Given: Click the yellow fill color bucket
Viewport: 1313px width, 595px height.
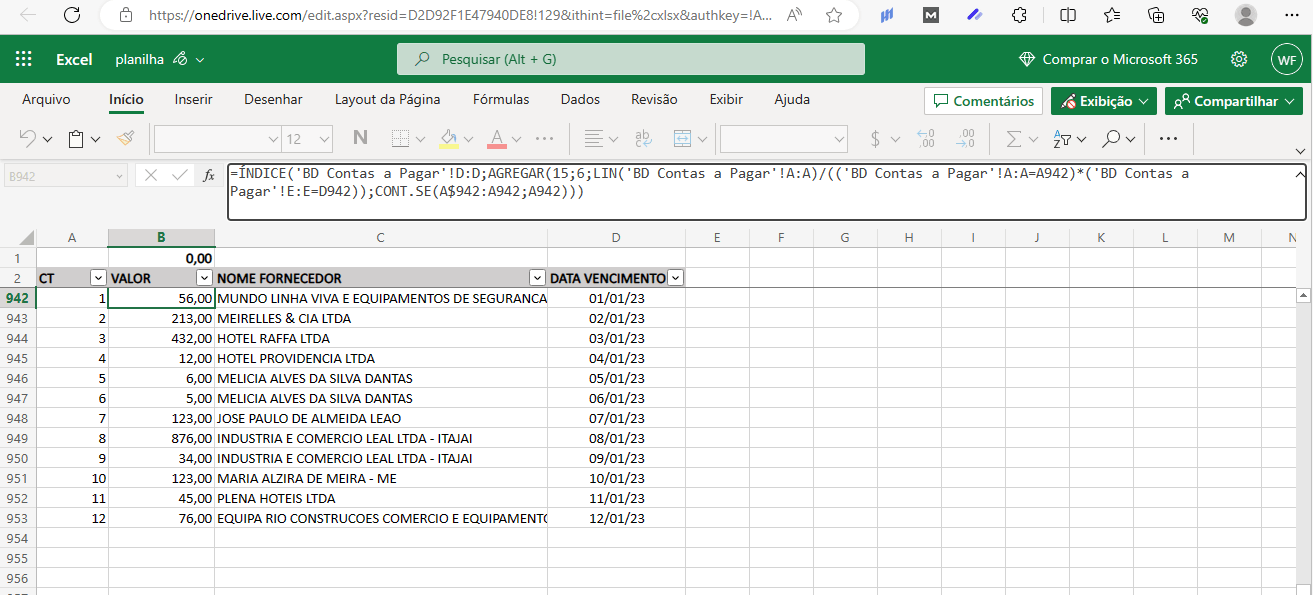Looking at the screenshot, I should point(449,138).
